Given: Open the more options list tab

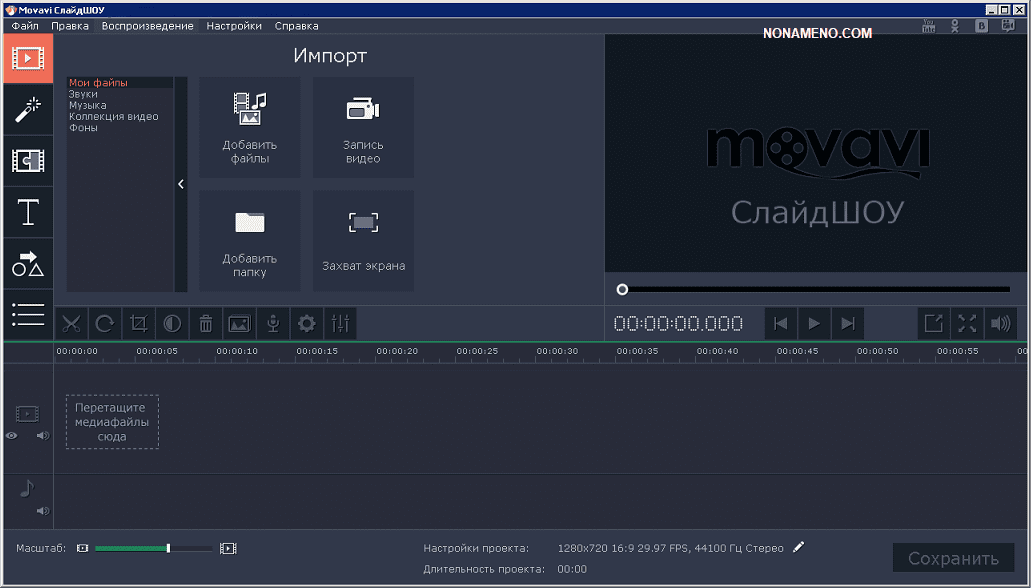Looking at the screenshot, I should point(27,314).
